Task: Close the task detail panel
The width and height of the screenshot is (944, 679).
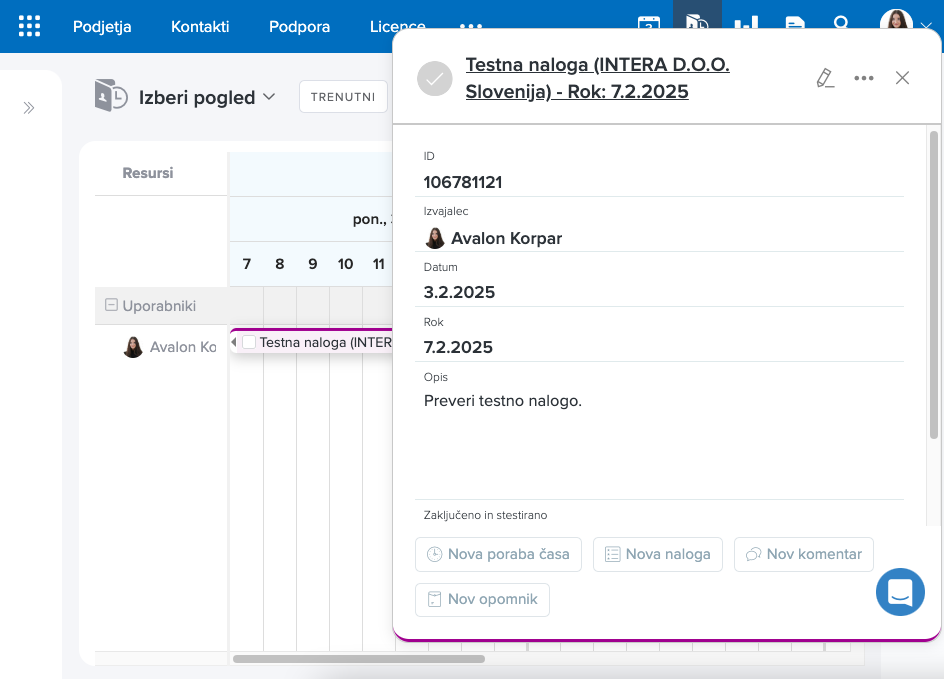Action: 902,78
